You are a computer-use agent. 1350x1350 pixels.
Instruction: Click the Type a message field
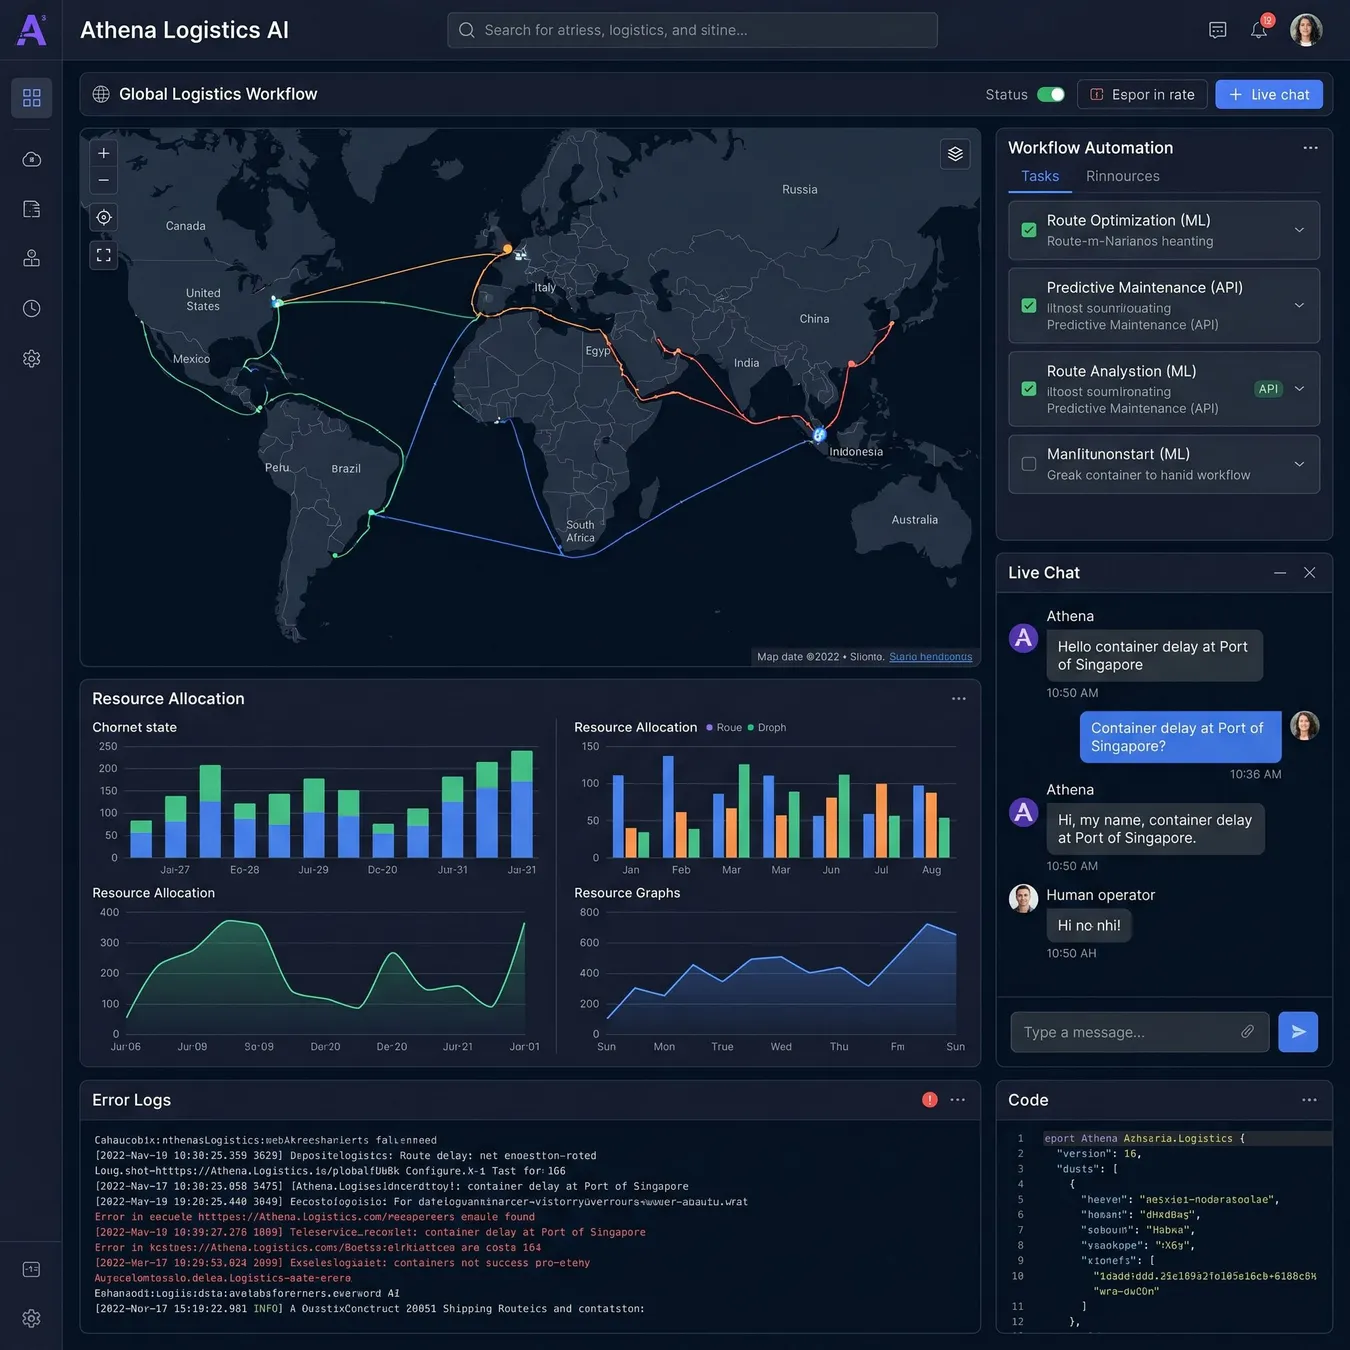point(1140,1032)
